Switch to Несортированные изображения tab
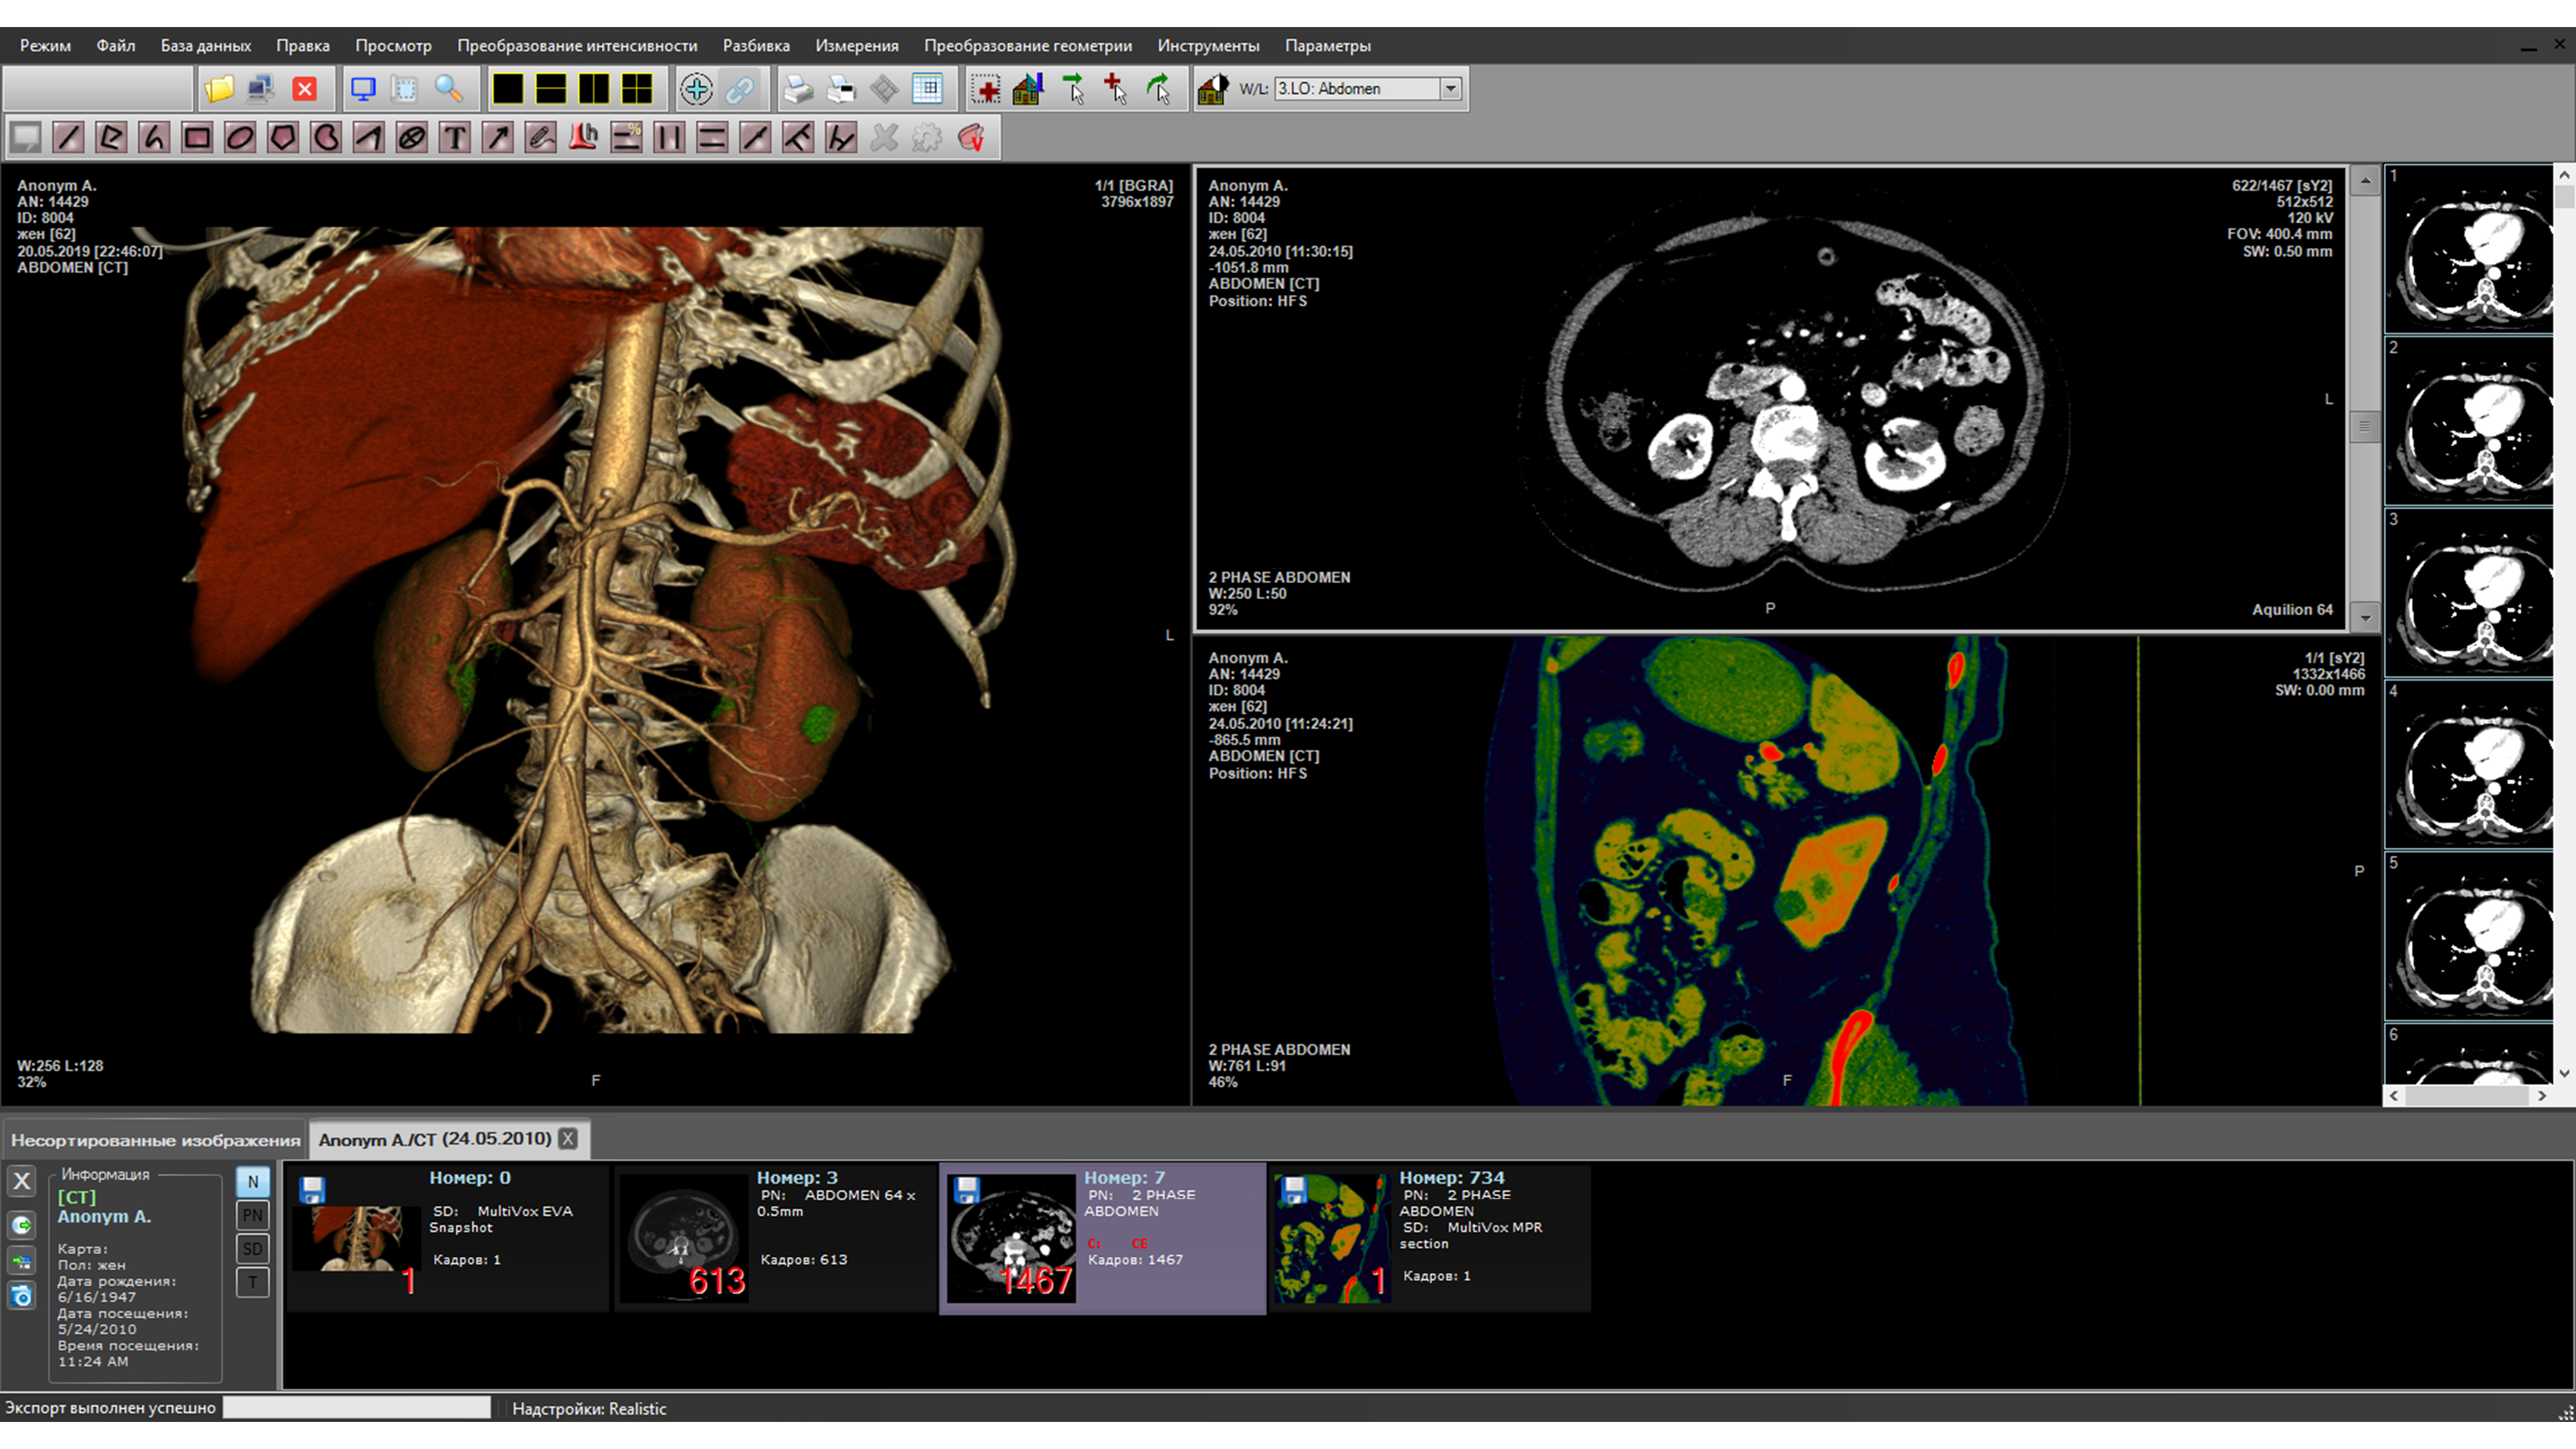This screenshot has height=1449, width=2576. coord(155,1140)
